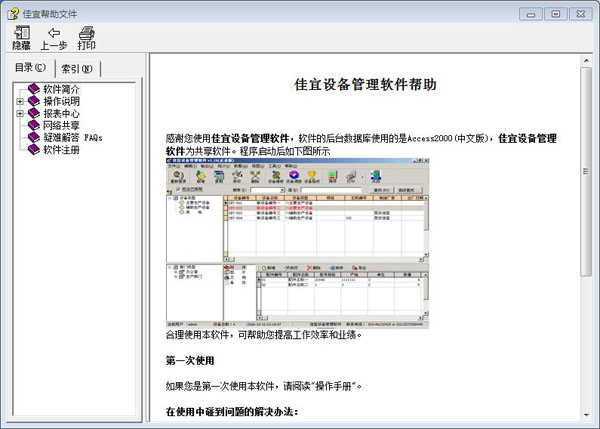Select the 报表中心 topic label

(61, 113)
